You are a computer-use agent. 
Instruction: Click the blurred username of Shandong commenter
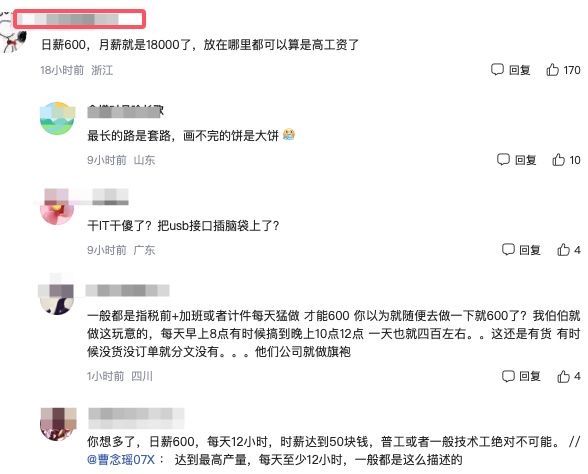pyautogui.click(x=126, y=111)
